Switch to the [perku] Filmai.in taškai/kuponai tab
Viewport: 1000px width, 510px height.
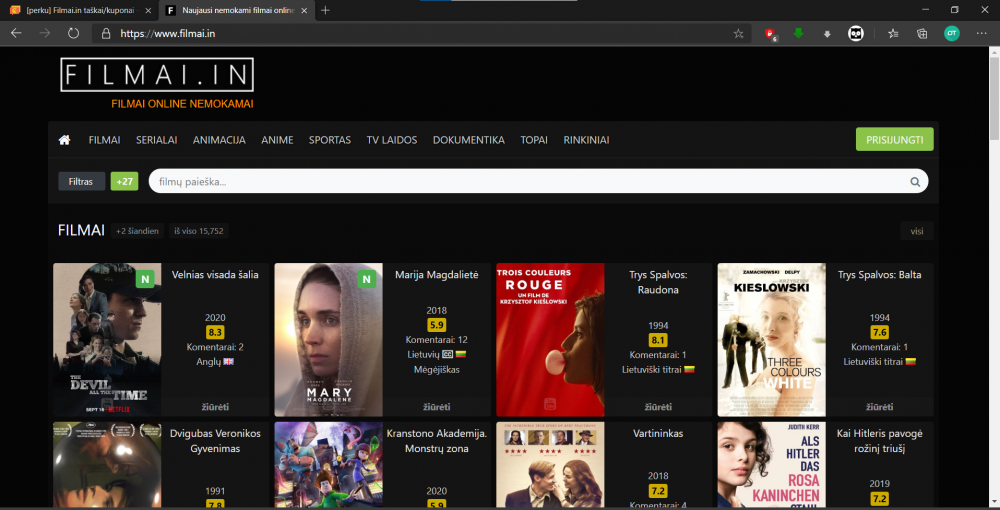pos(78,10)
